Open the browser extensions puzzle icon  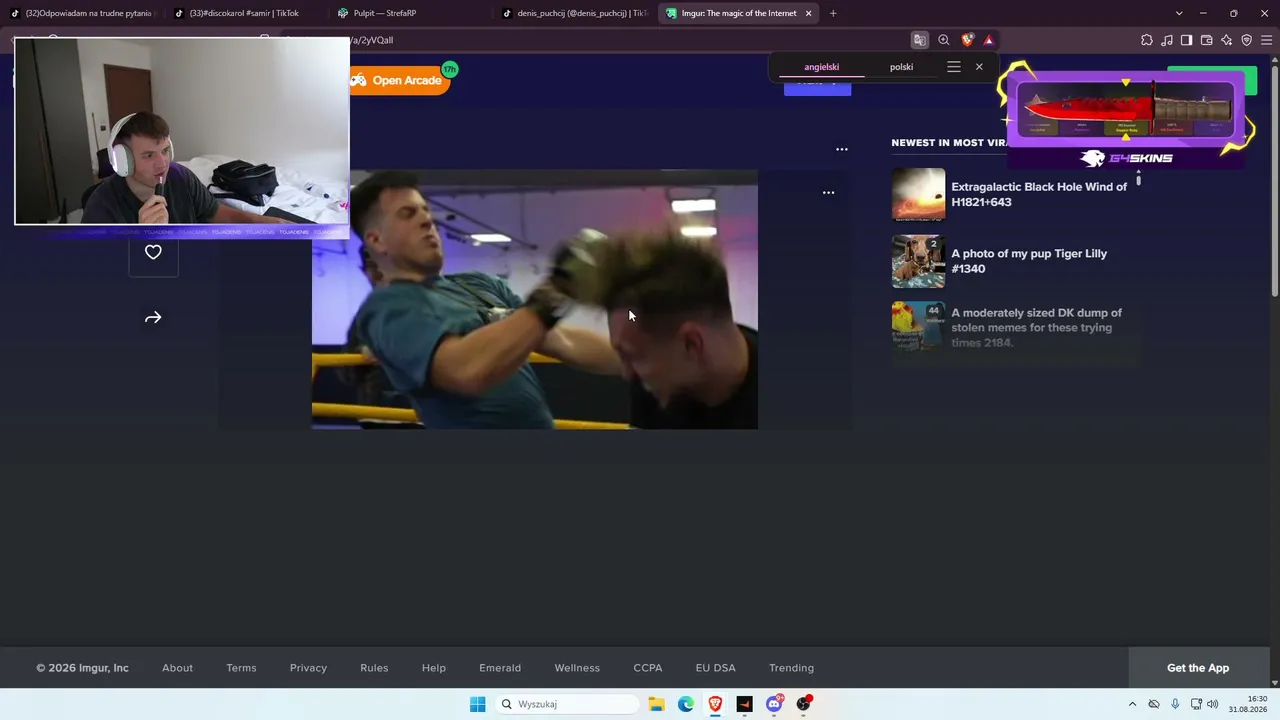tap(1147, 40)
